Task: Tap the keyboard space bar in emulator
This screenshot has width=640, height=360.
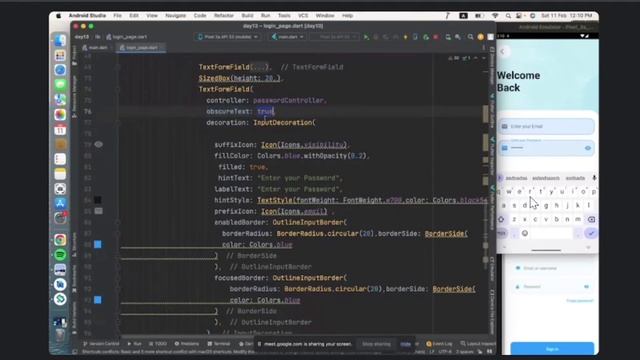Action: (x=551, y=233)
